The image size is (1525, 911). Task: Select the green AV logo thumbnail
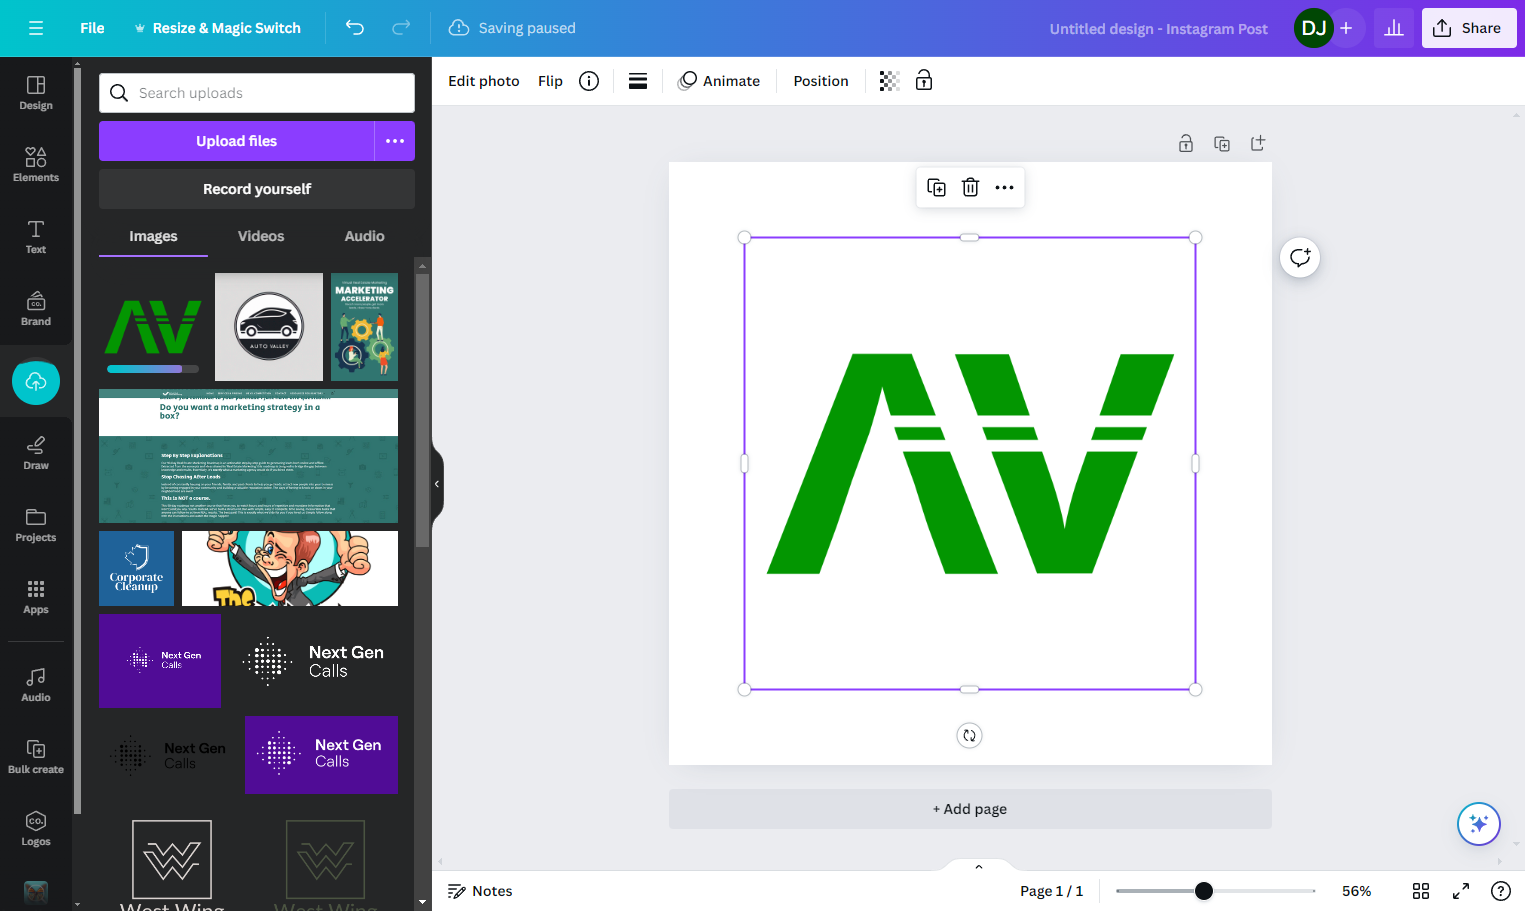tap(153, 327)
